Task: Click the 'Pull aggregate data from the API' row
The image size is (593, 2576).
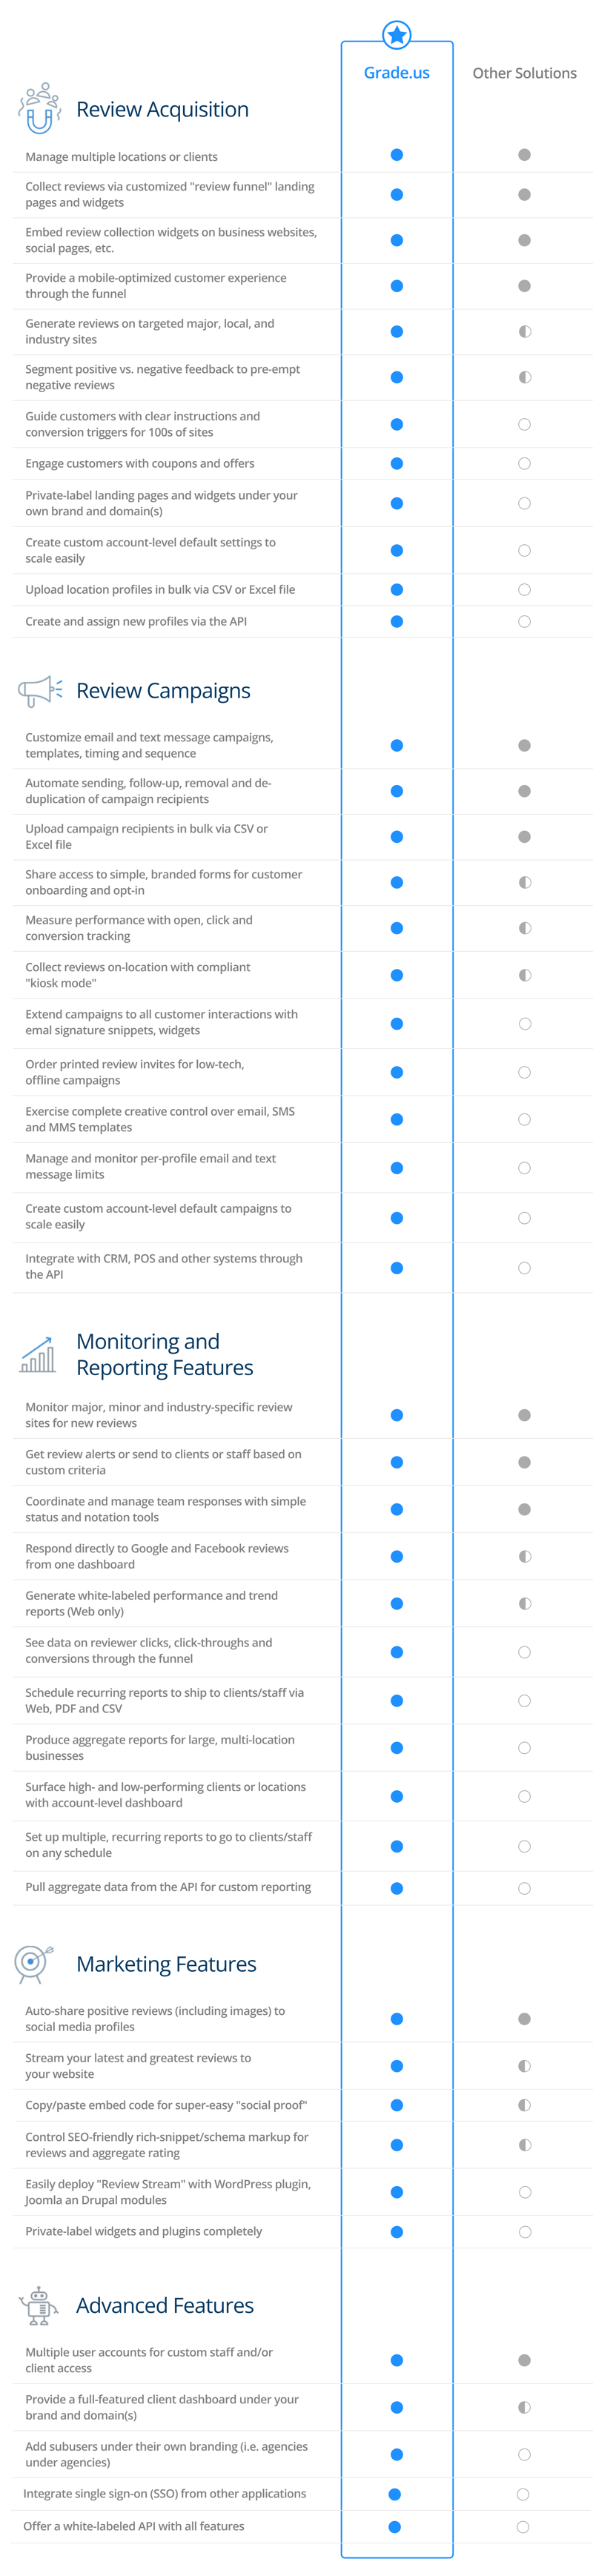Action: pos(302,1888)
